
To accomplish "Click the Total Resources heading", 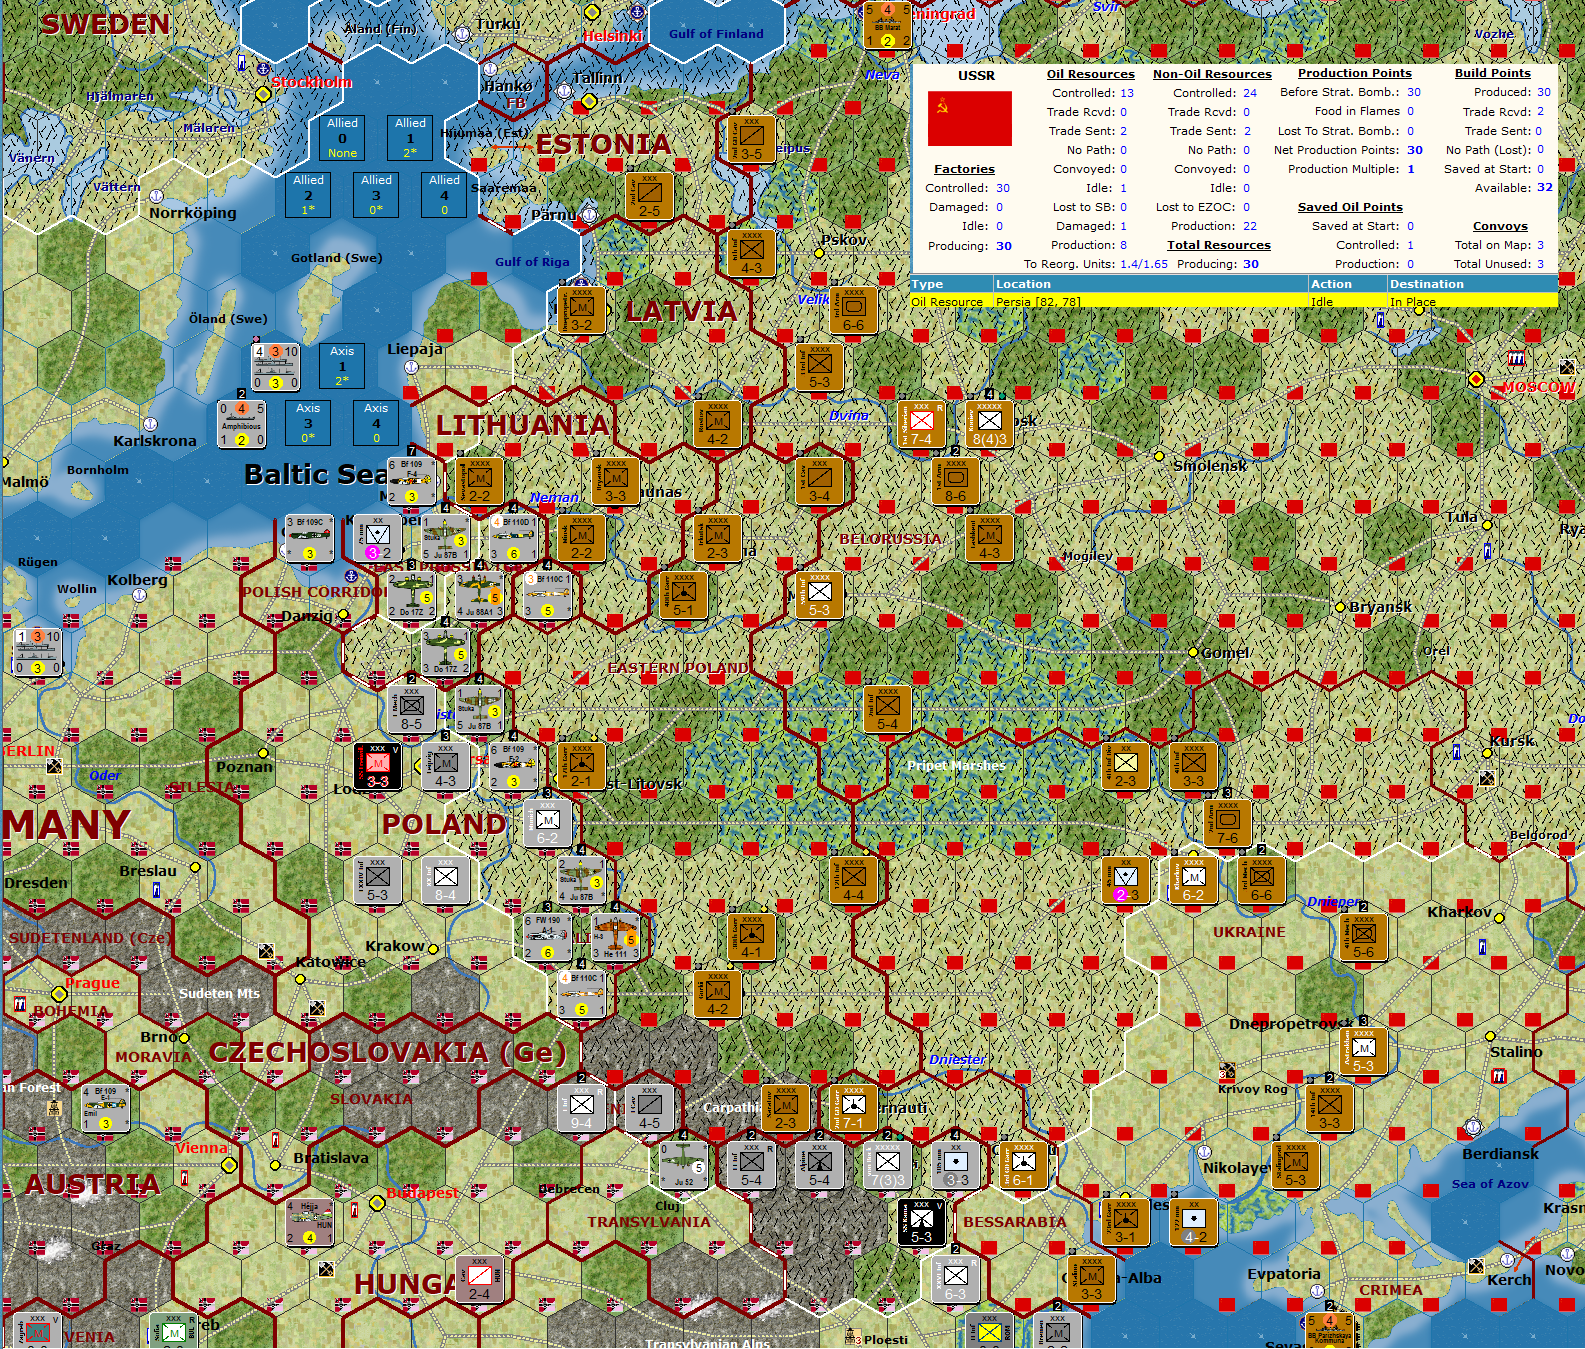I will coord(1218,245).
